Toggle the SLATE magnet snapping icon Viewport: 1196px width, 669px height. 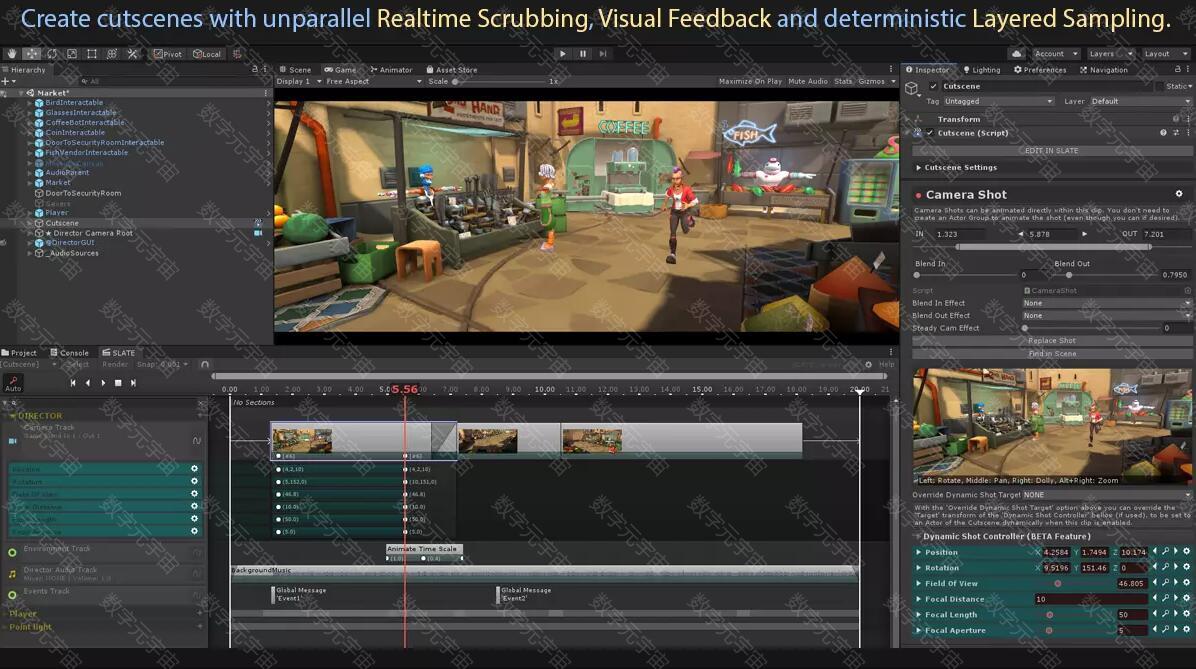pos(204,365)
